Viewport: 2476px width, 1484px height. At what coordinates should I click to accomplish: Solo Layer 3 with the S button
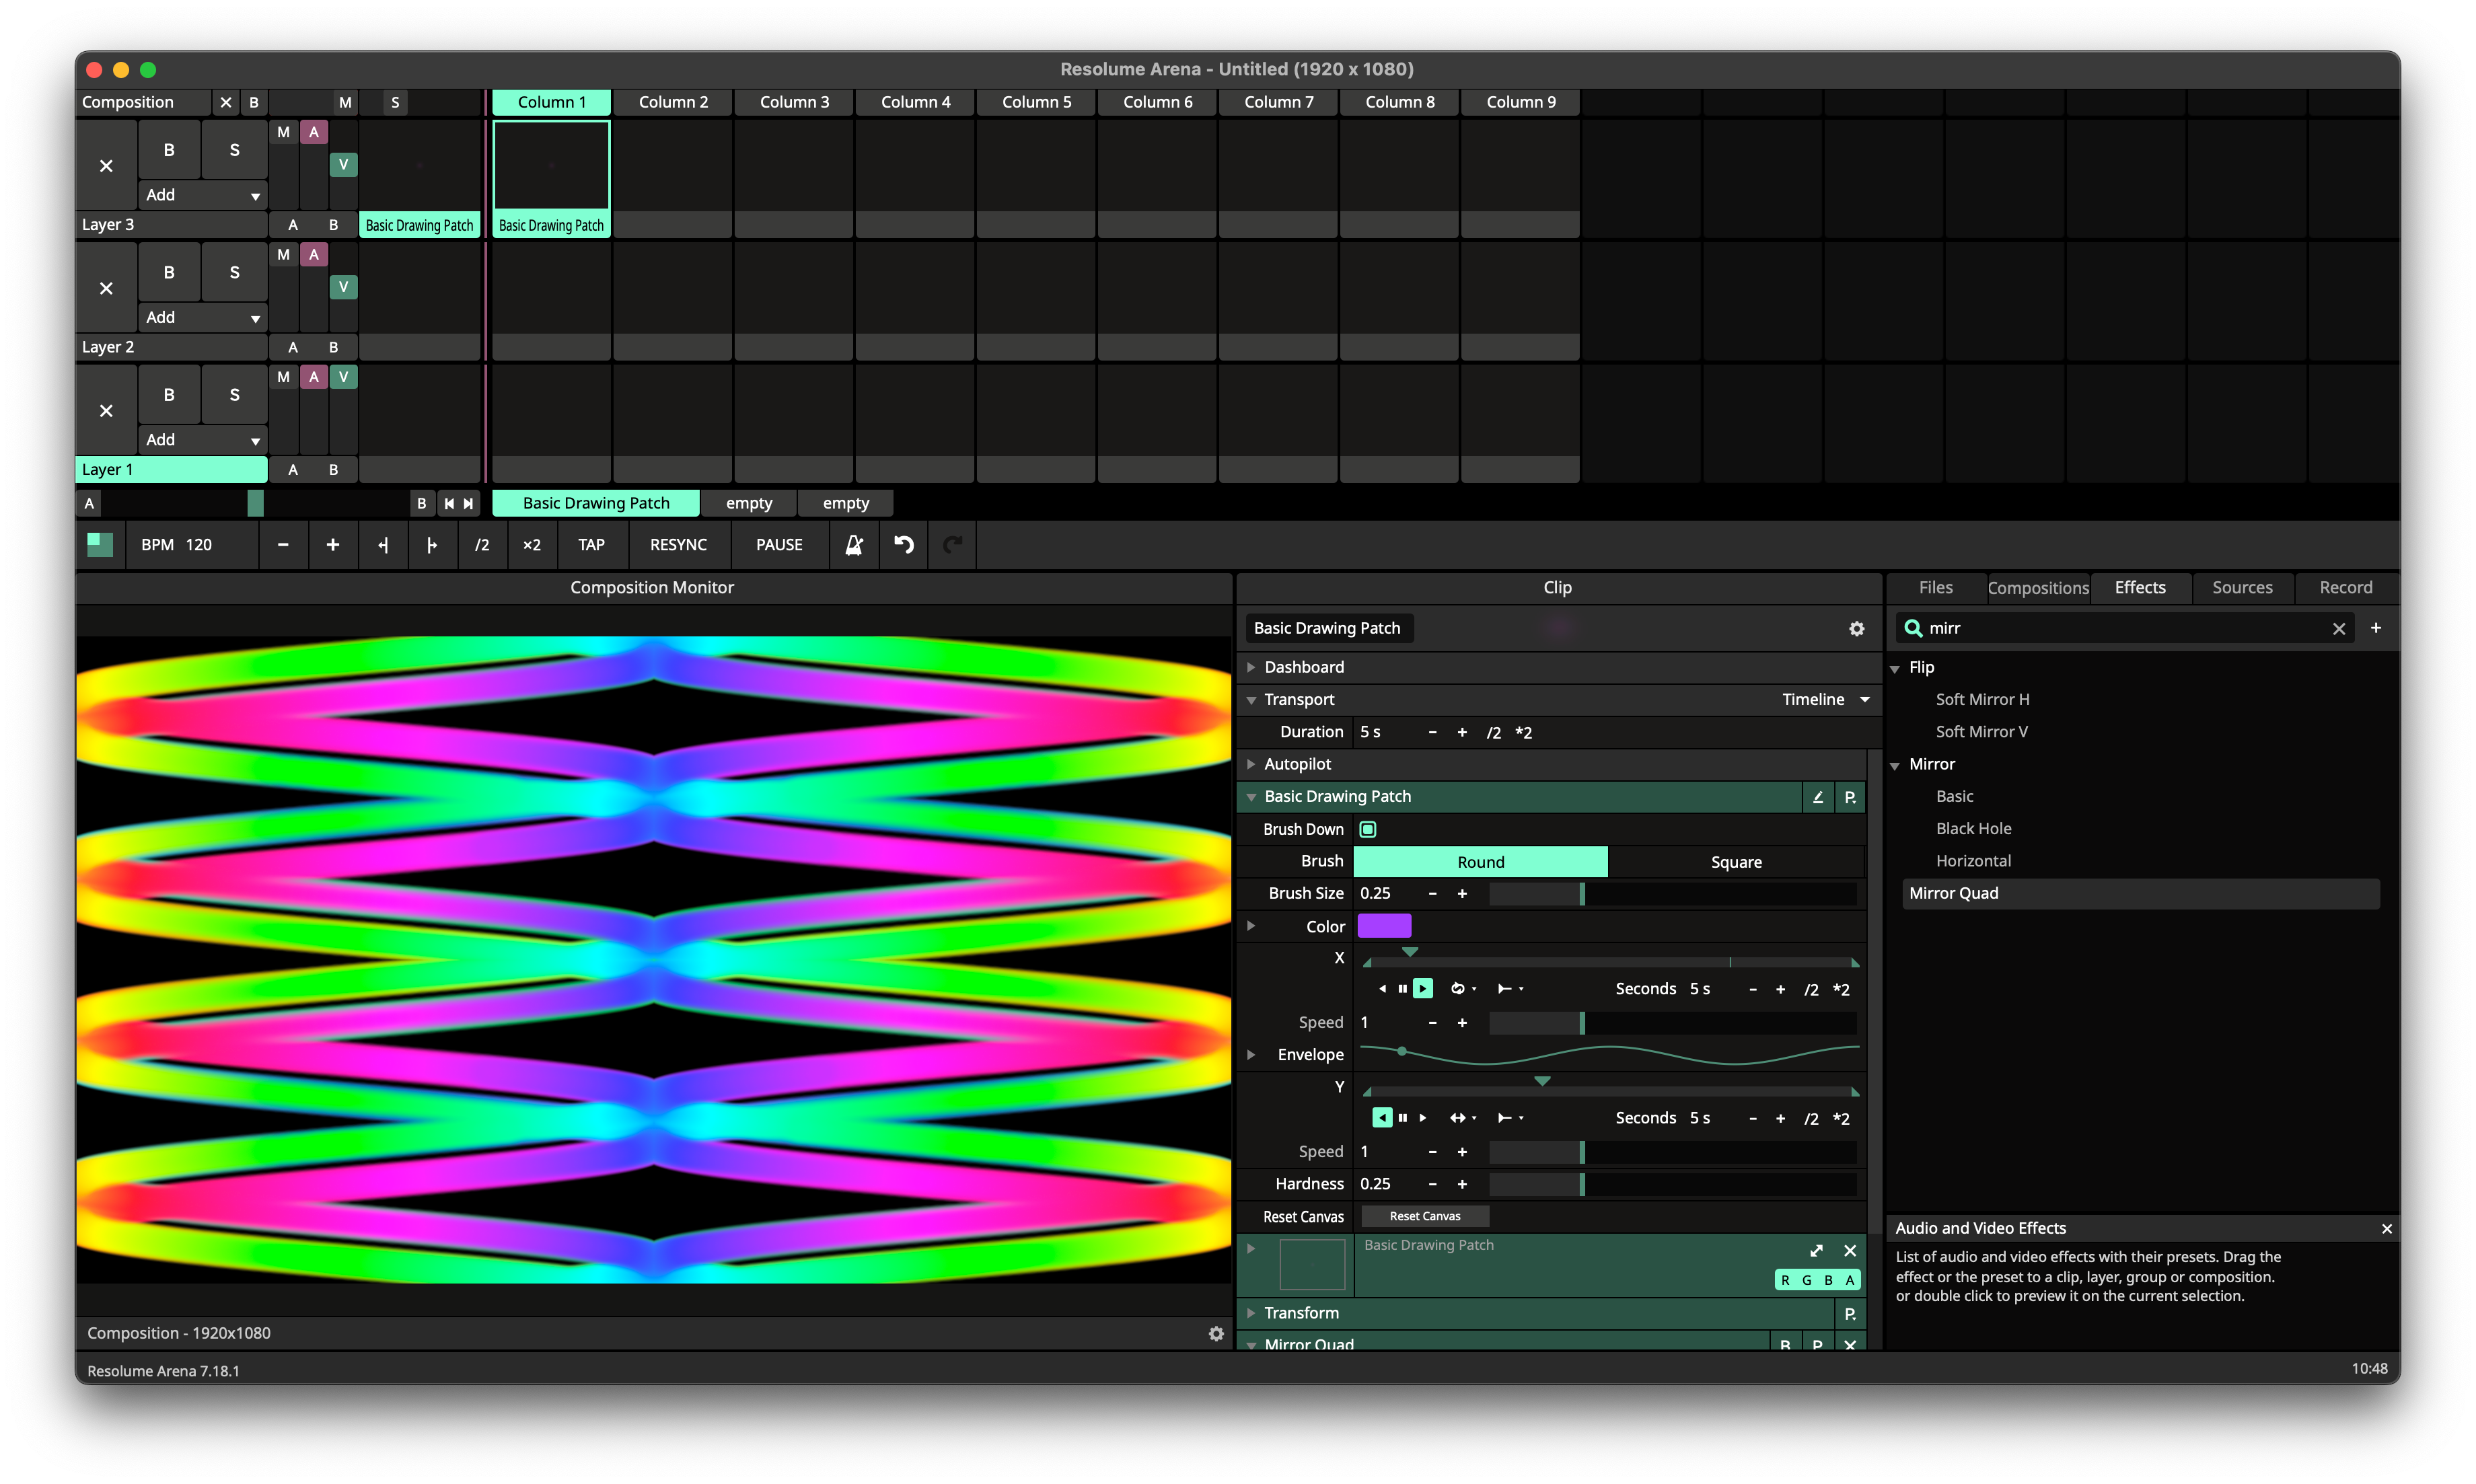pyautogui.click(x=234, y=150)
